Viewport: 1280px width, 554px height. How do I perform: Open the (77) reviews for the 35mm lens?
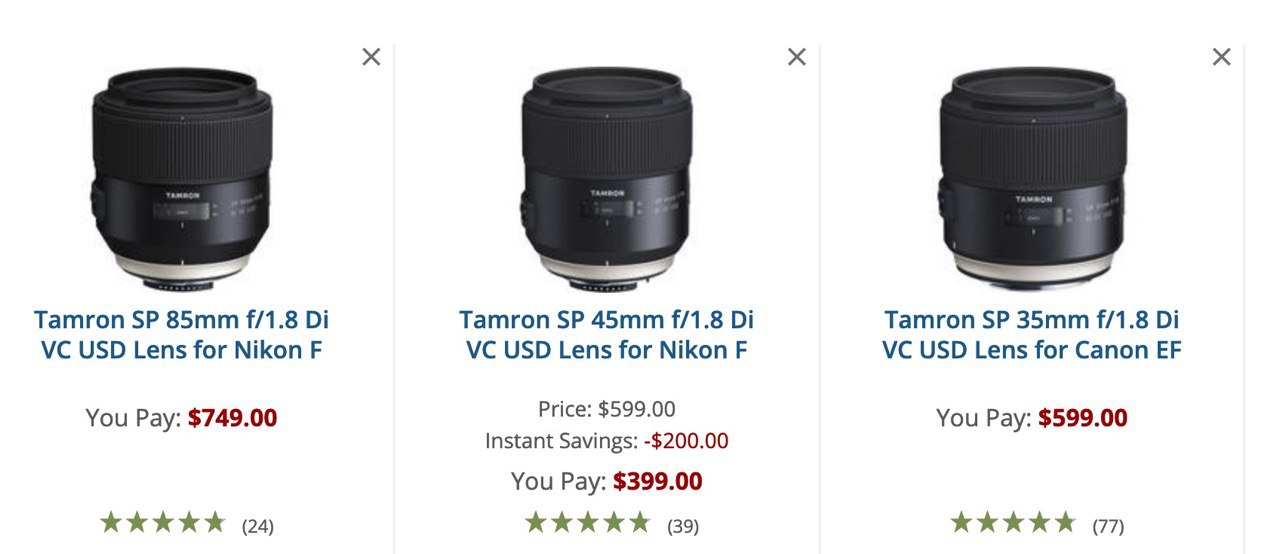coord(1108,525)
